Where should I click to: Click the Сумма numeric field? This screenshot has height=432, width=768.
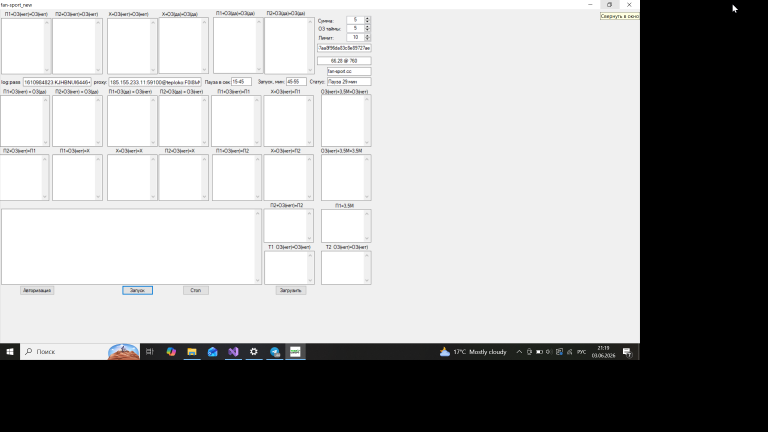(x=356, y=20)
